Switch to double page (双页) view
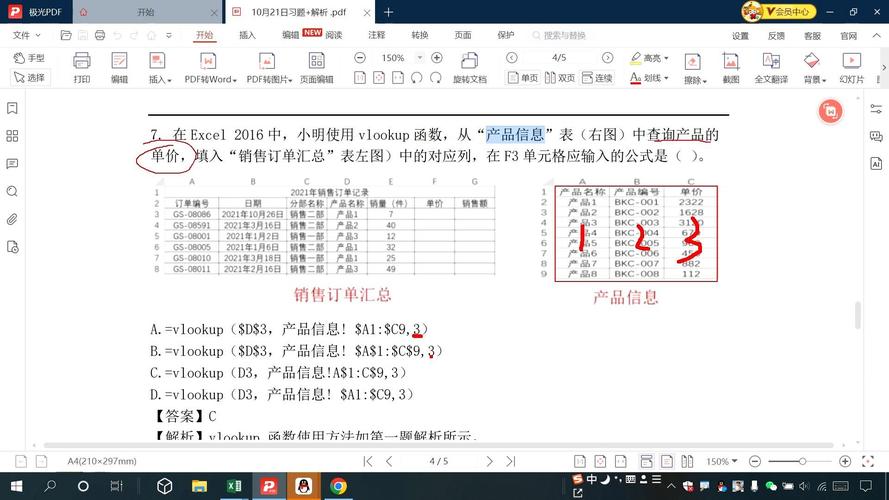 point(560,78)
